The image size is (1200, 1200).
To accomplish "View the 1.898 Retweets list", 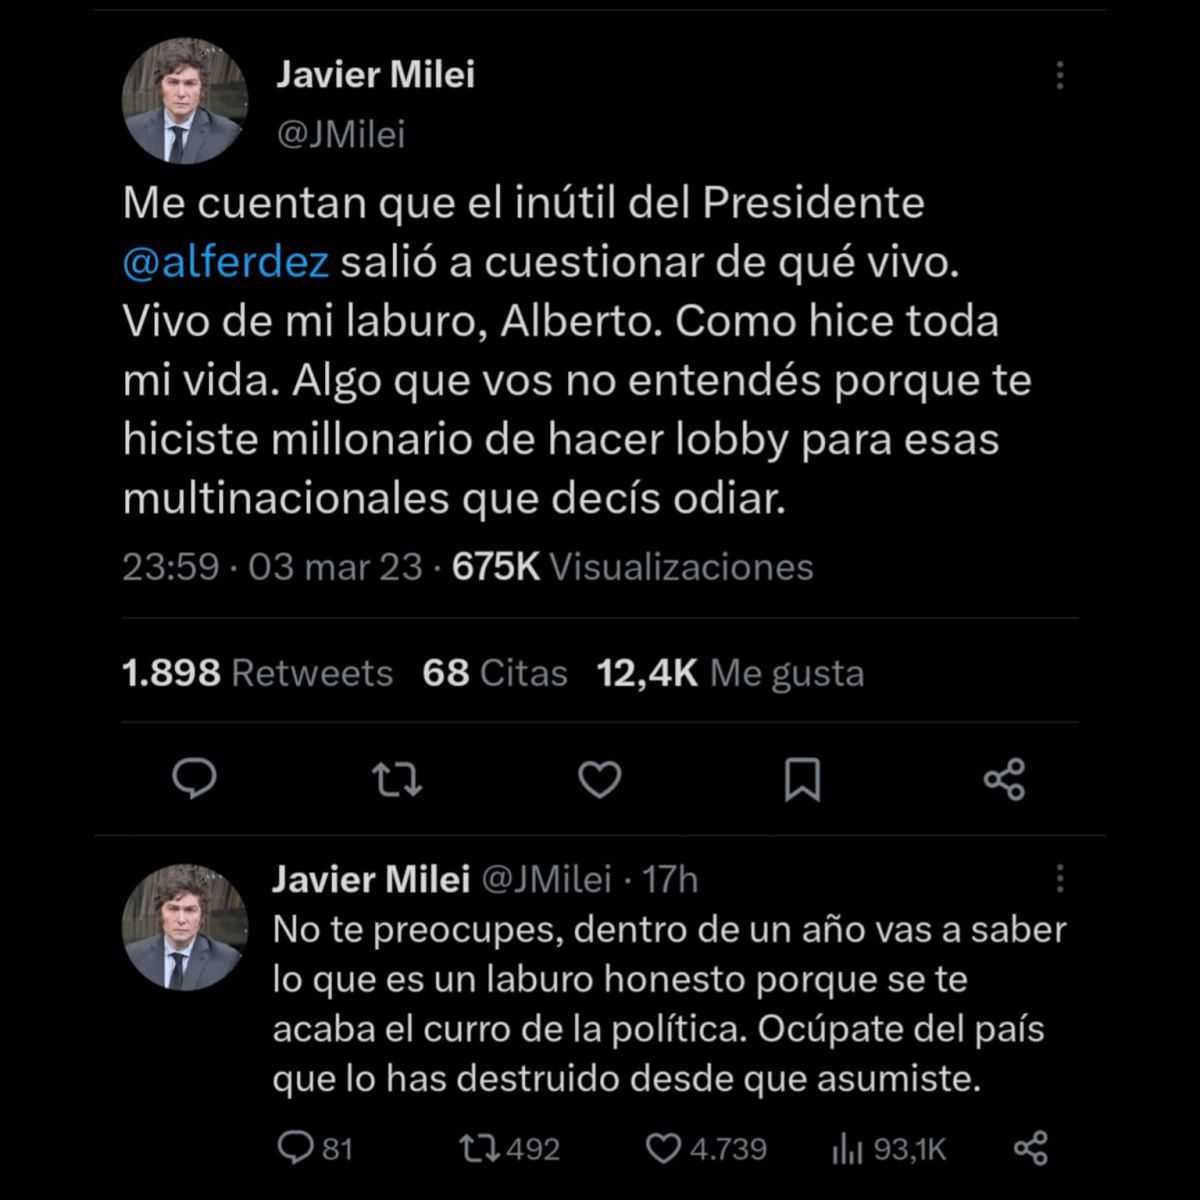I will 257,673.
